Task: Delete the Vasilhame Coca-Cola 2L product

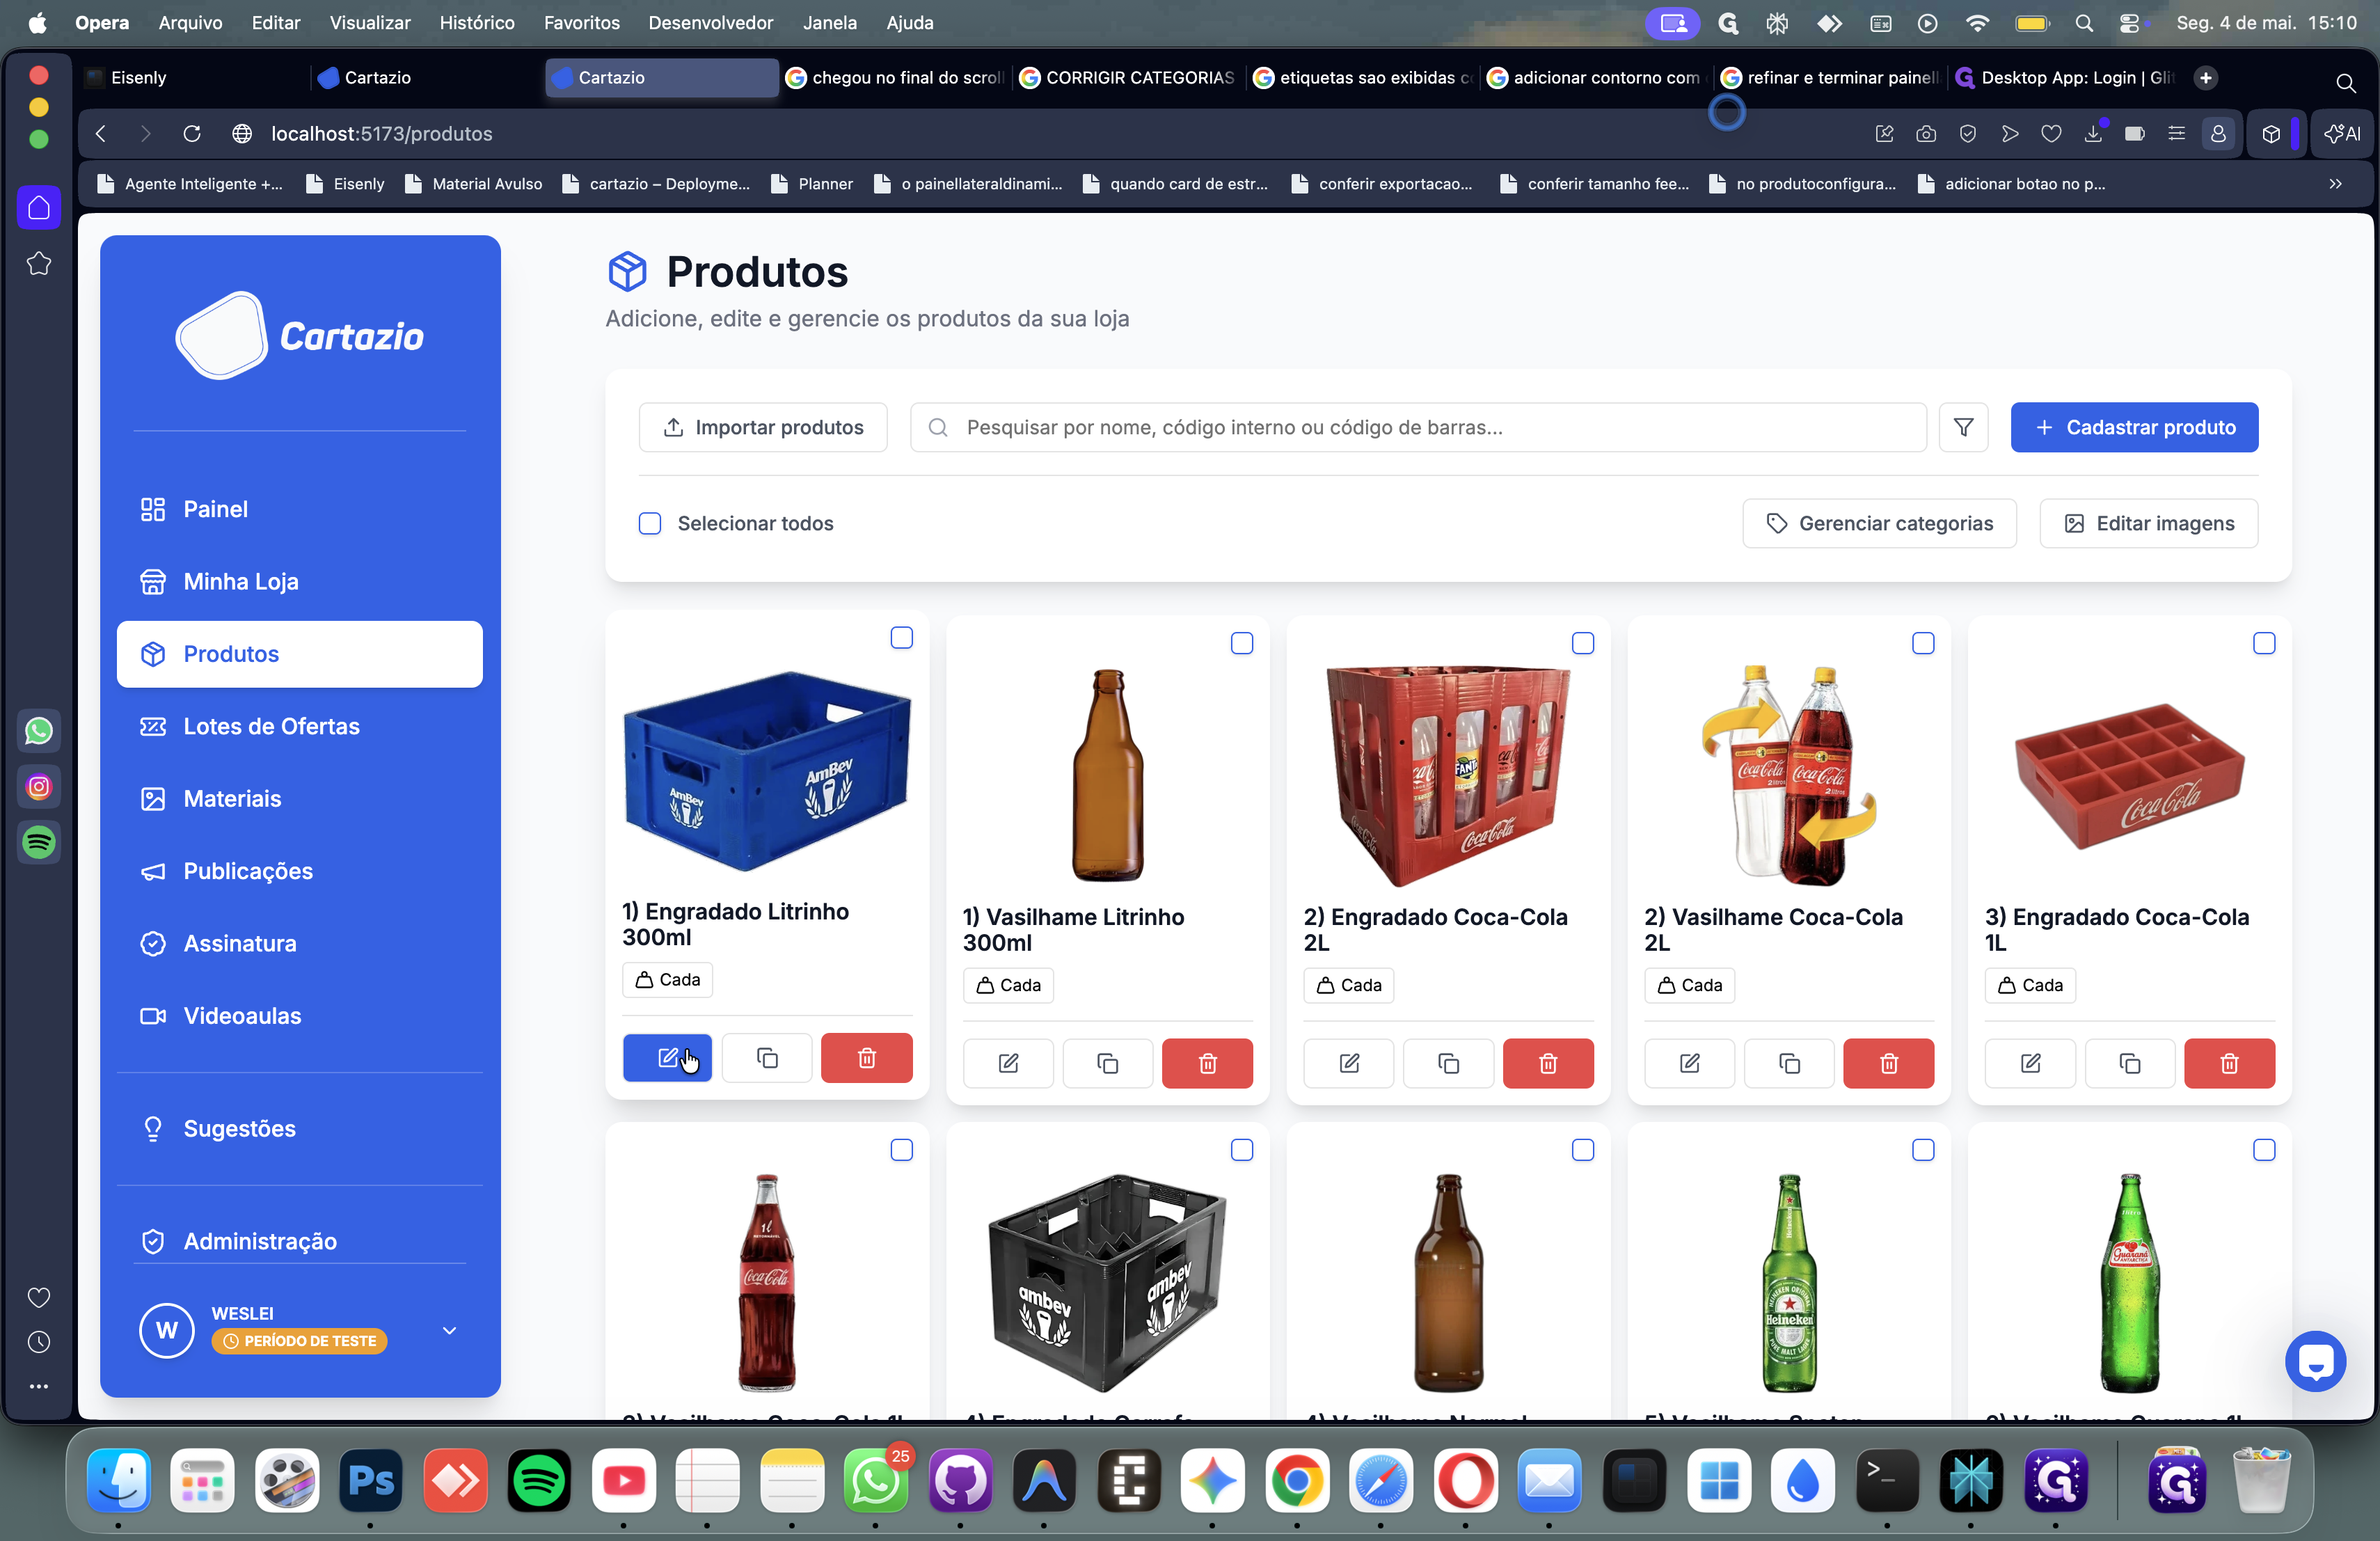Action: pyautogui.click(x=1889, y=1063)
